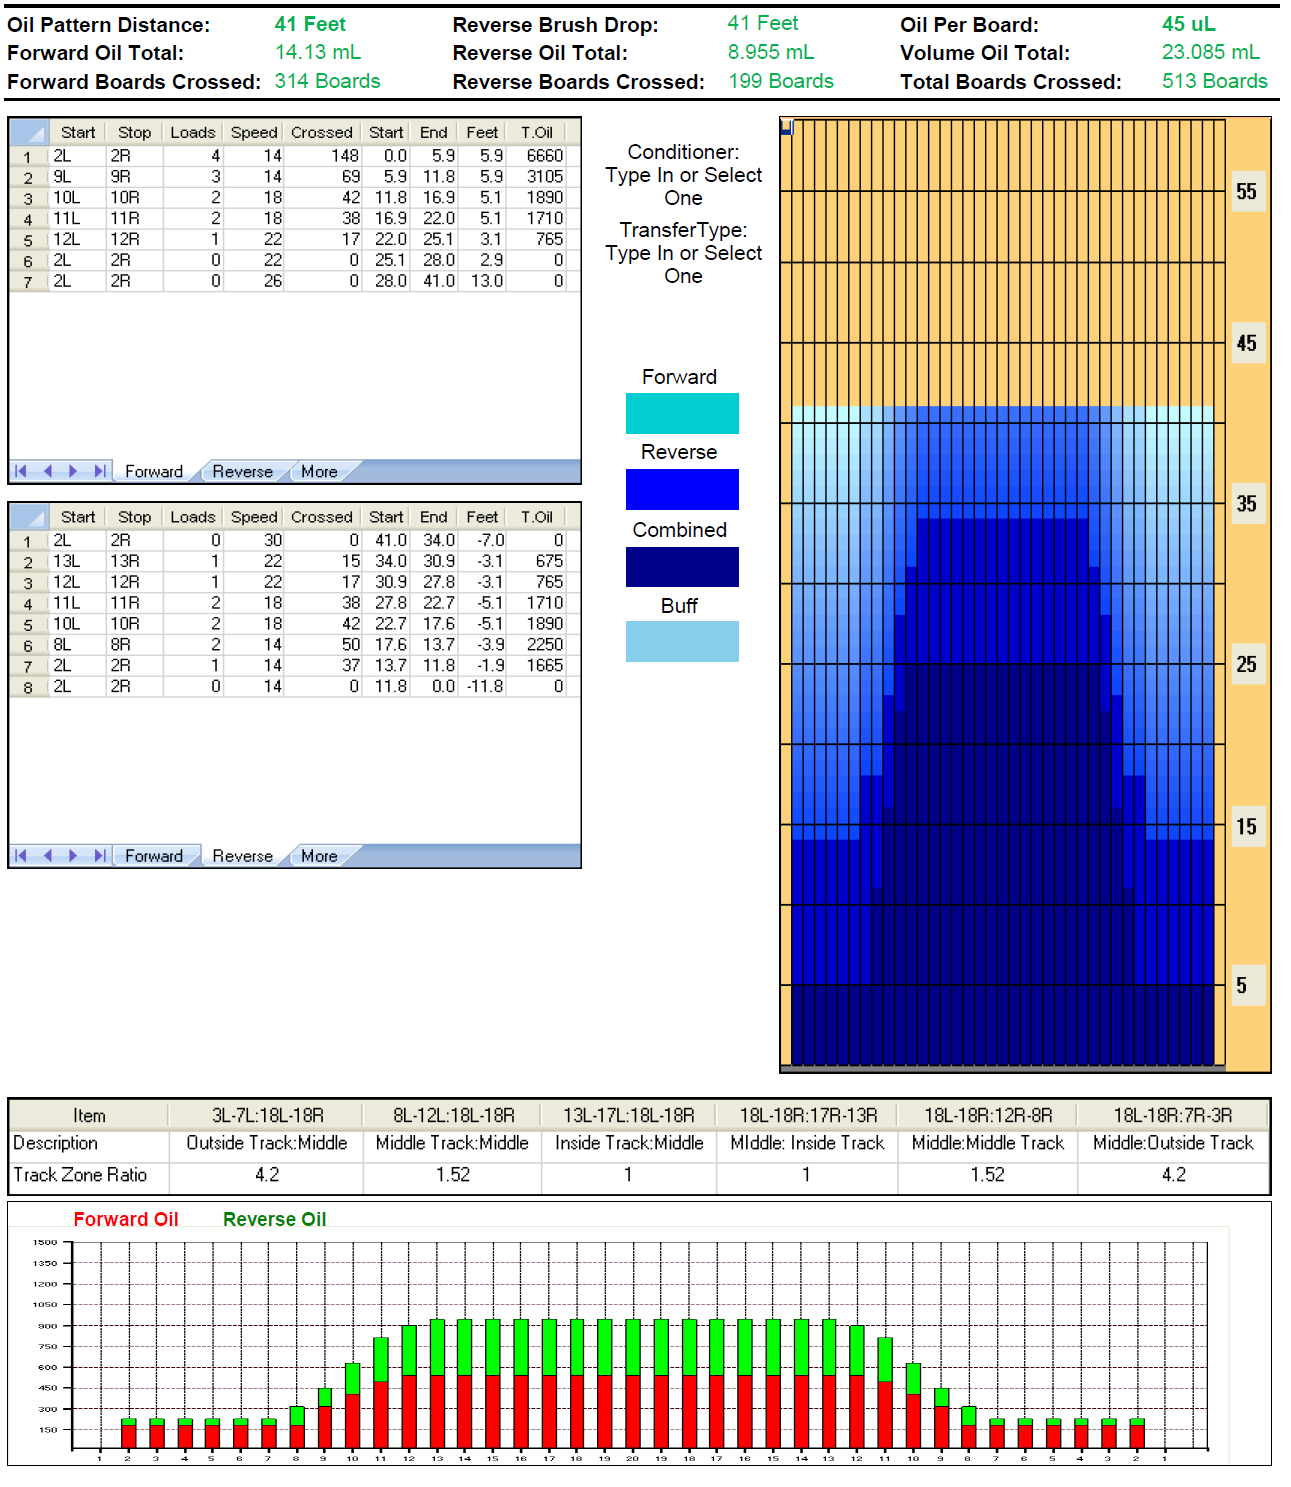Jump to first sheet in upper table
1291x1487 pixels.
[21, 471]
